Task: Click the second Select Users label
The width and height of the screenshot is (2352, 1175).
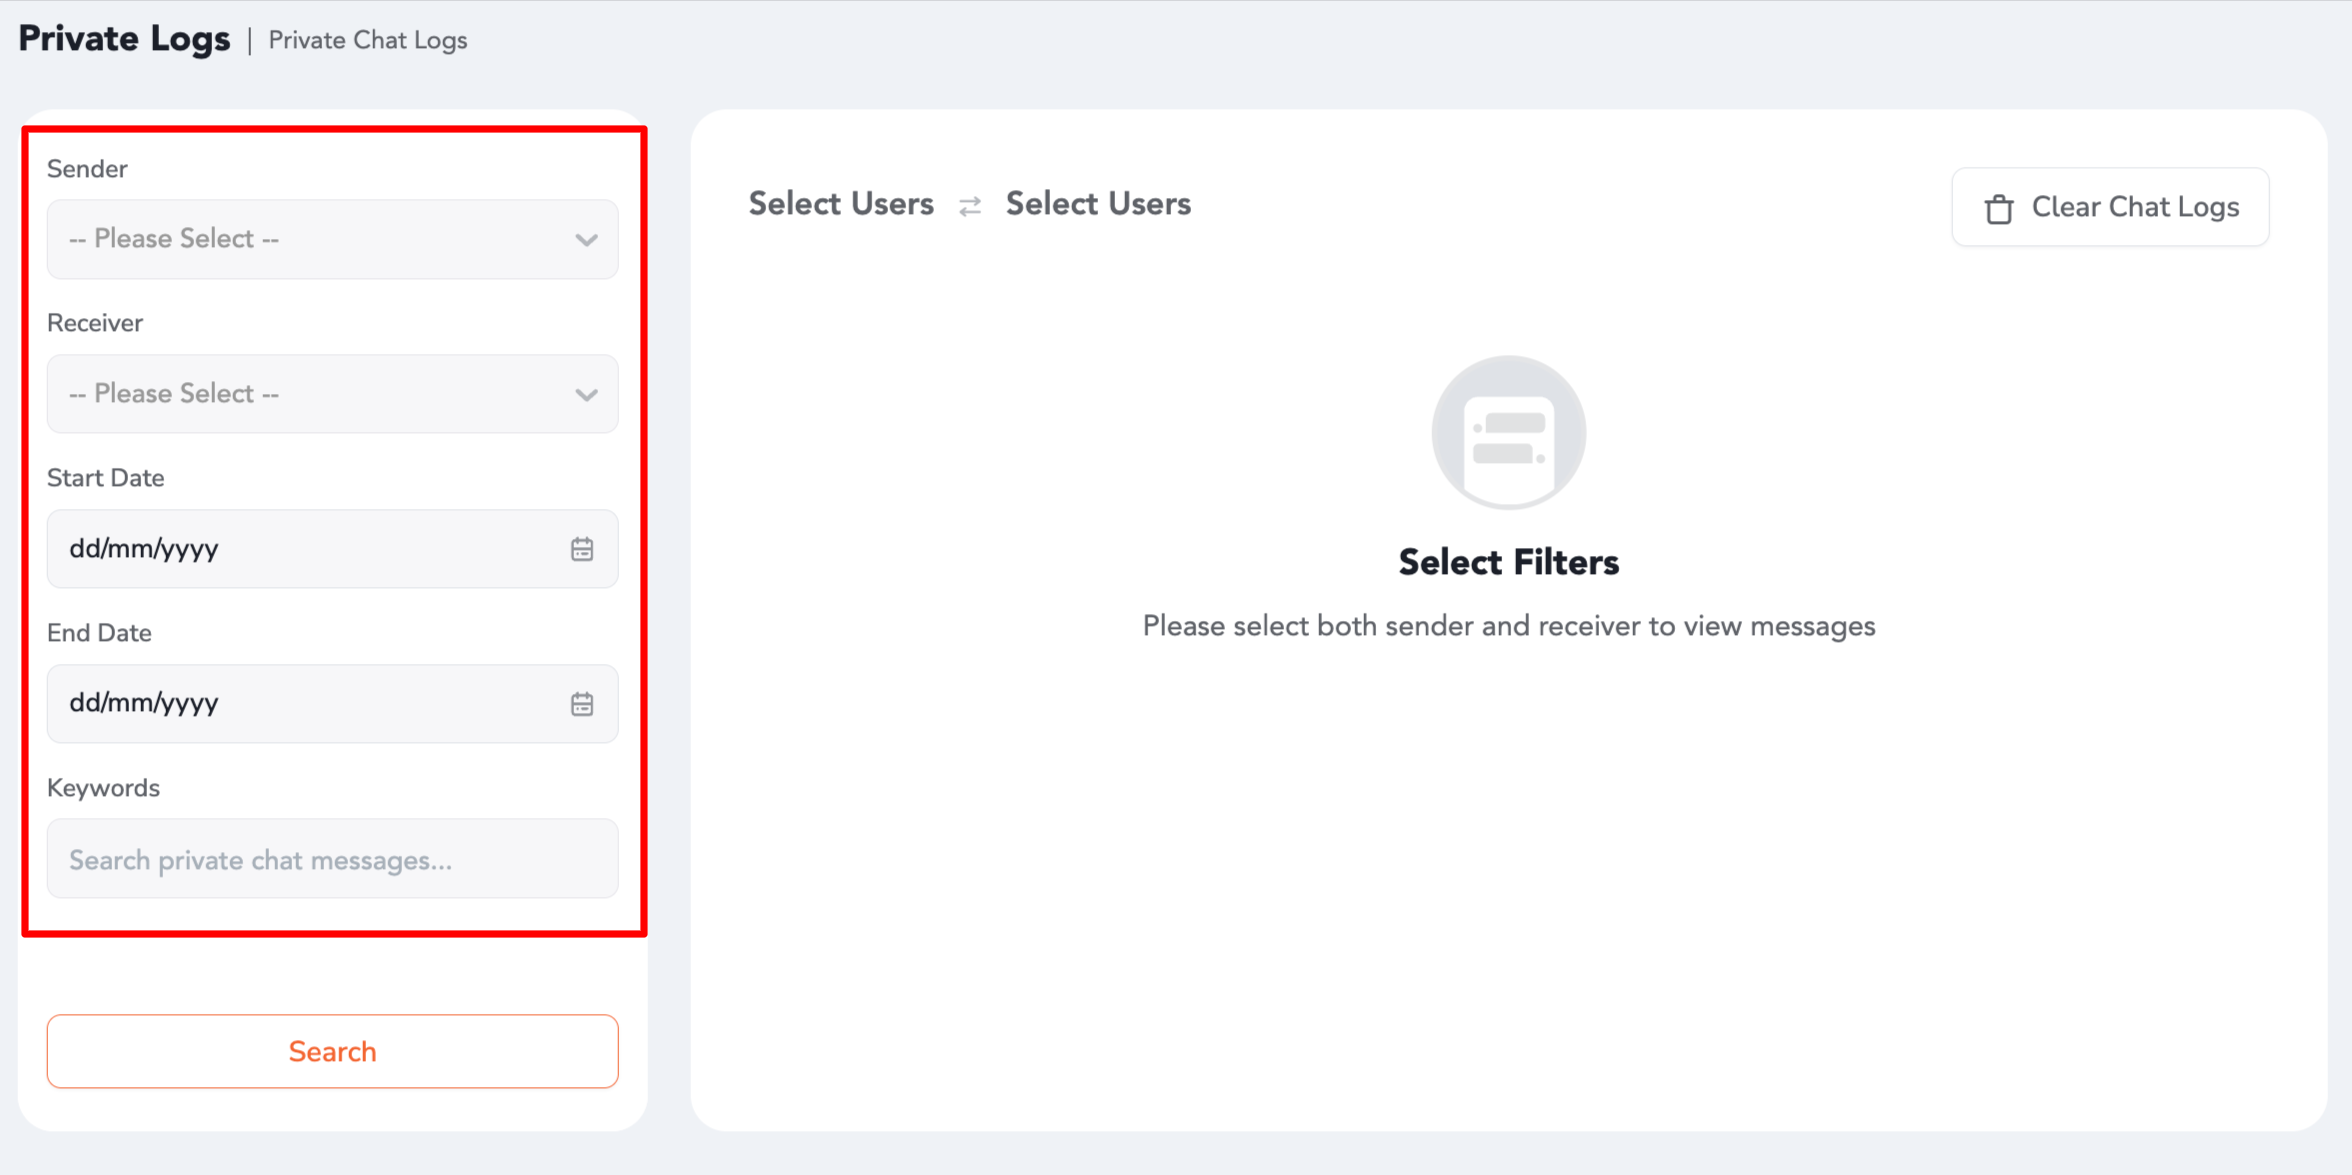Action: (1098, 204)
